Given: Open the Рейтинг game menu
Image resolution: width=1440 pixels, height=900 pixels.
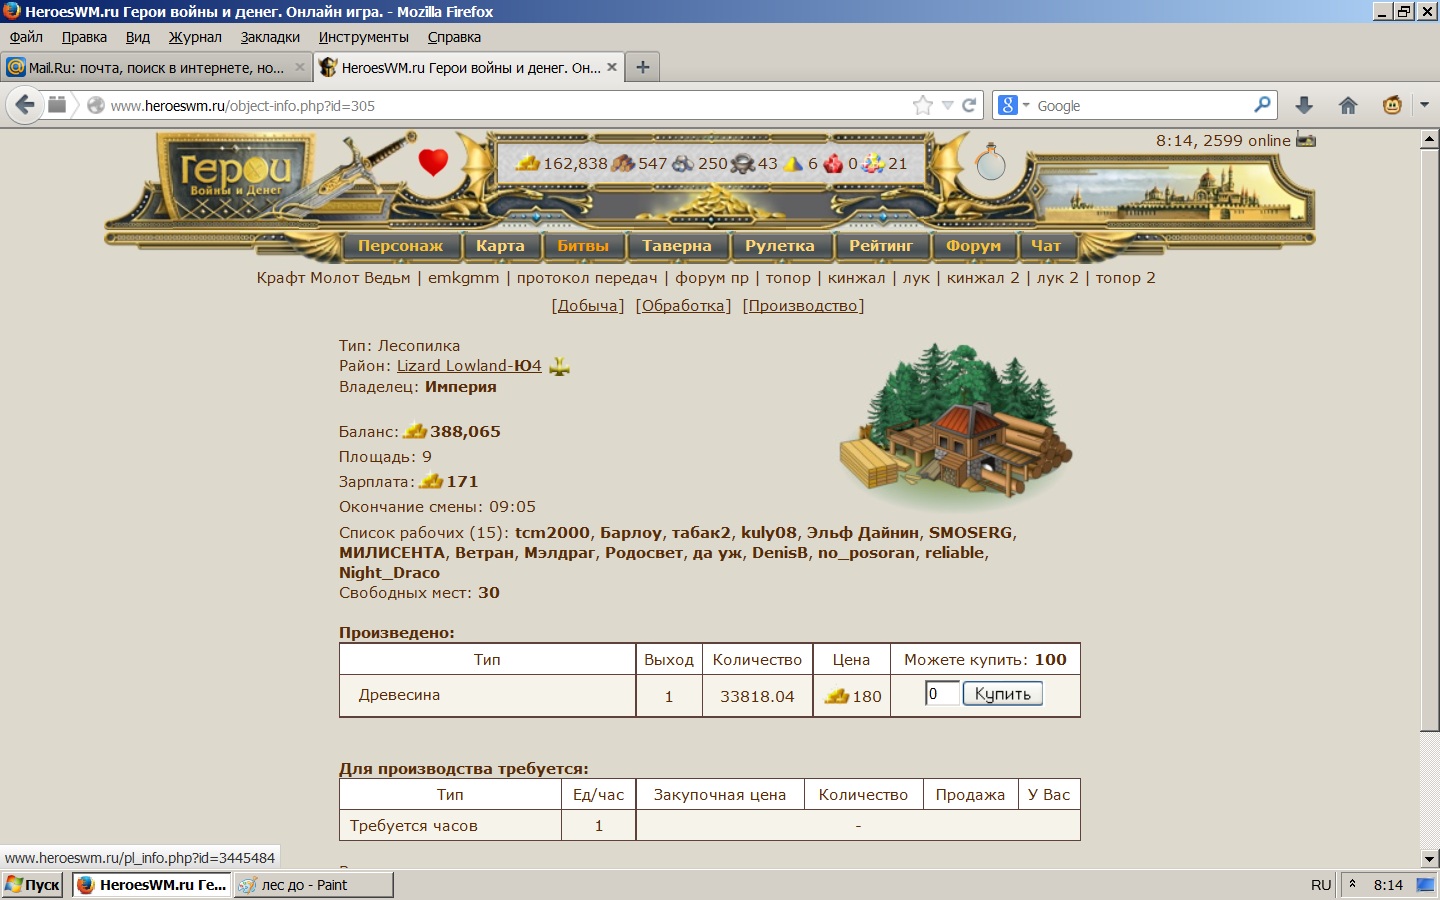Looking at the screenshot, I should (x=881, y=246).
